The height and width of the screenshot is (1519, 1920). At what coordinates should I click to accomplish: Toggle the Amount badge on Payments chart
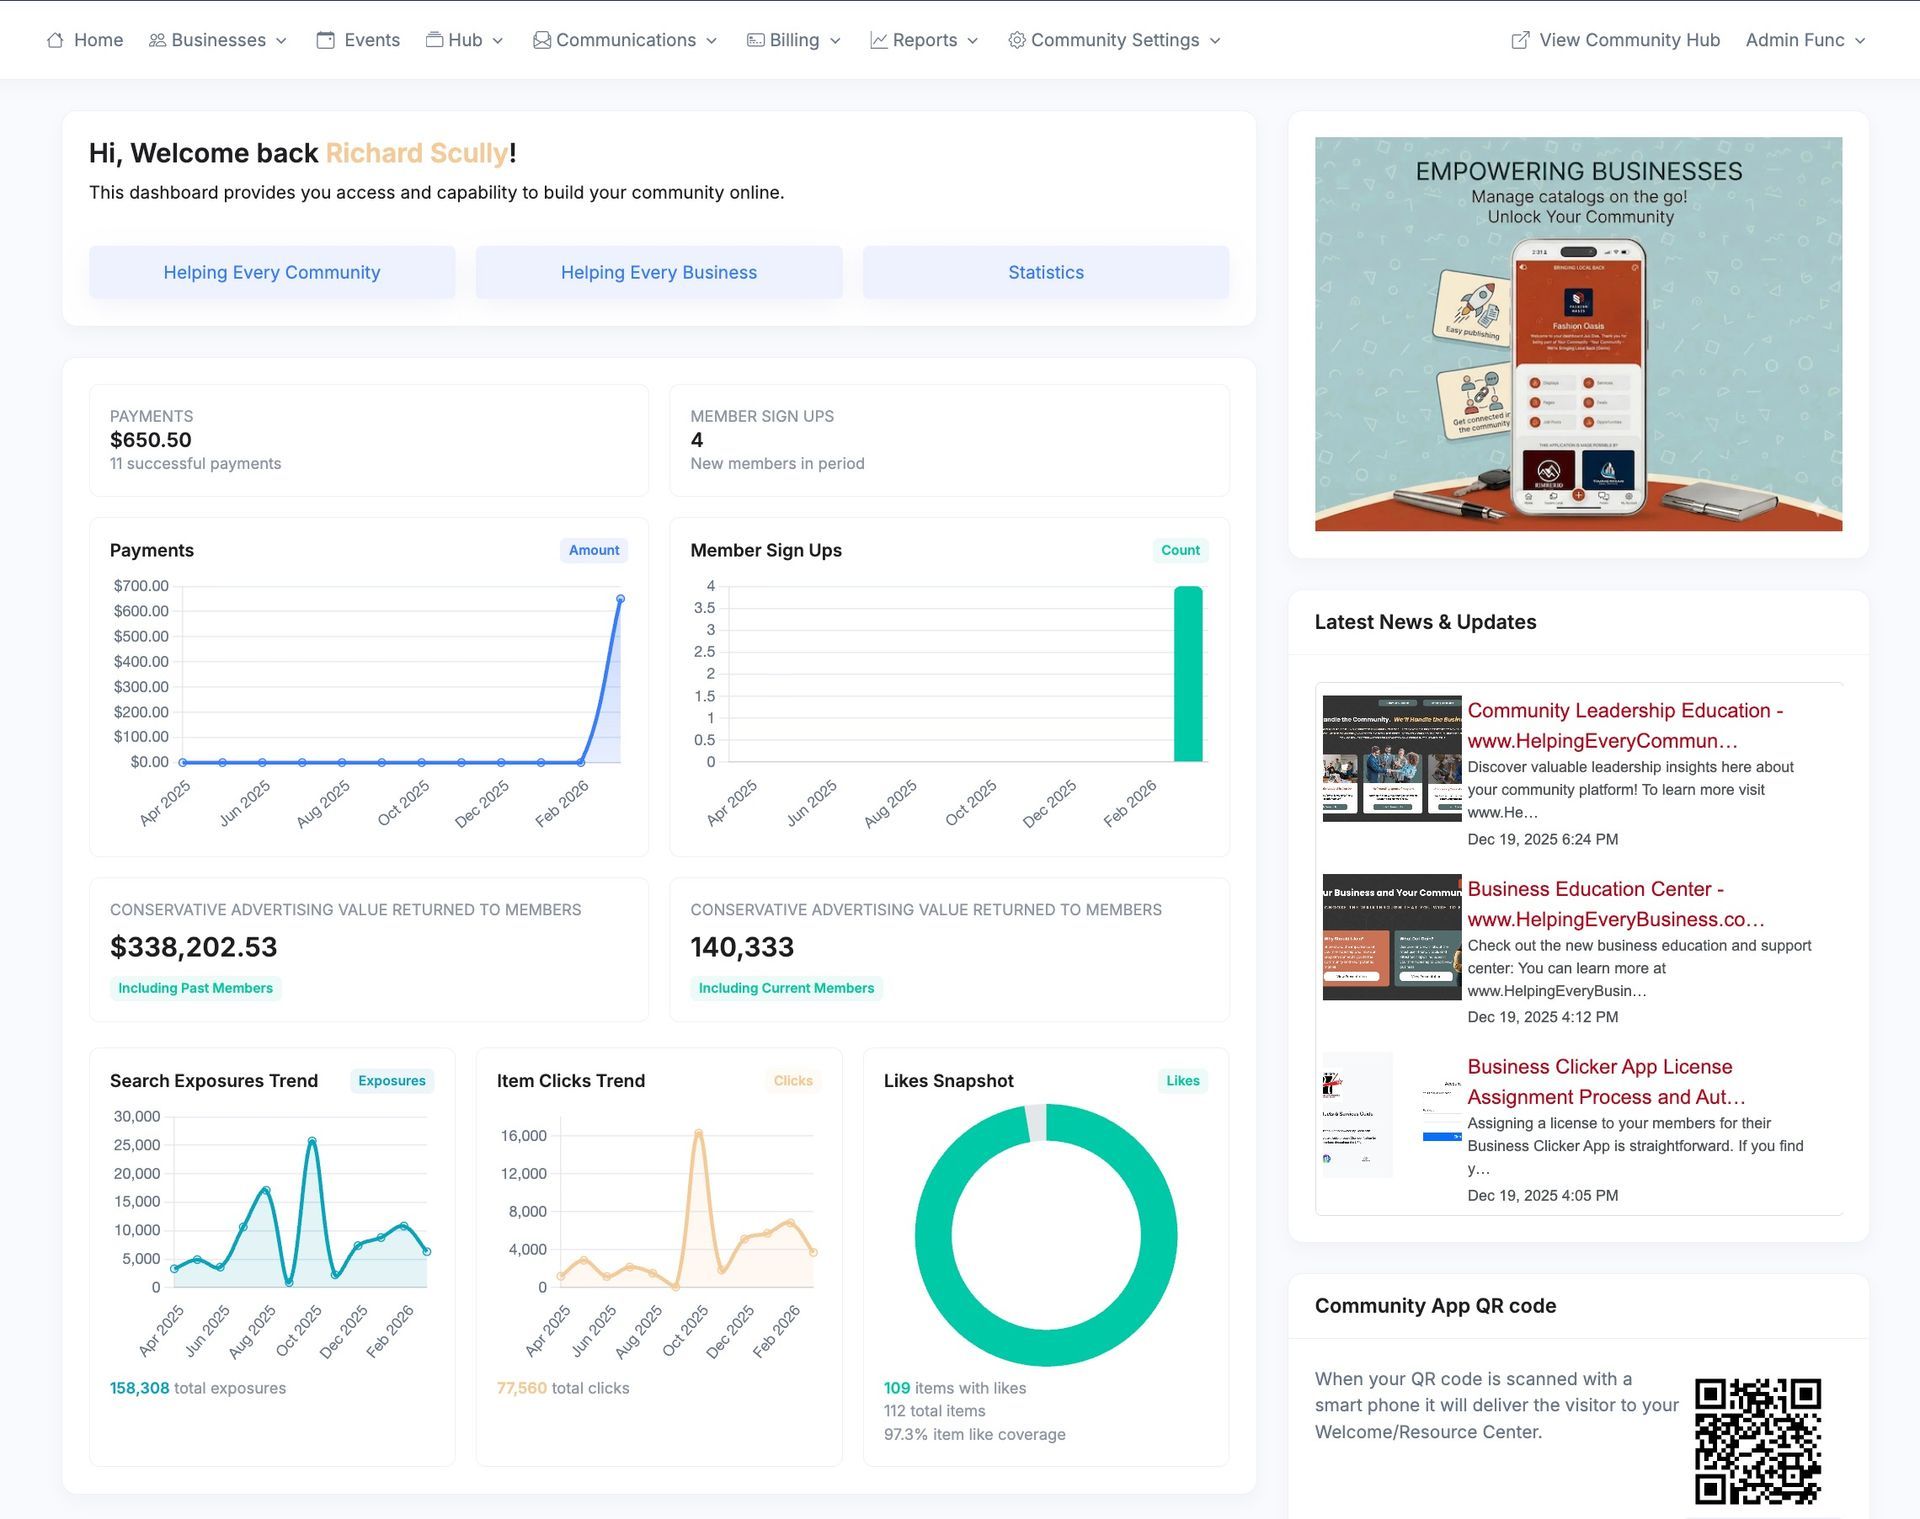click(593, 550)
